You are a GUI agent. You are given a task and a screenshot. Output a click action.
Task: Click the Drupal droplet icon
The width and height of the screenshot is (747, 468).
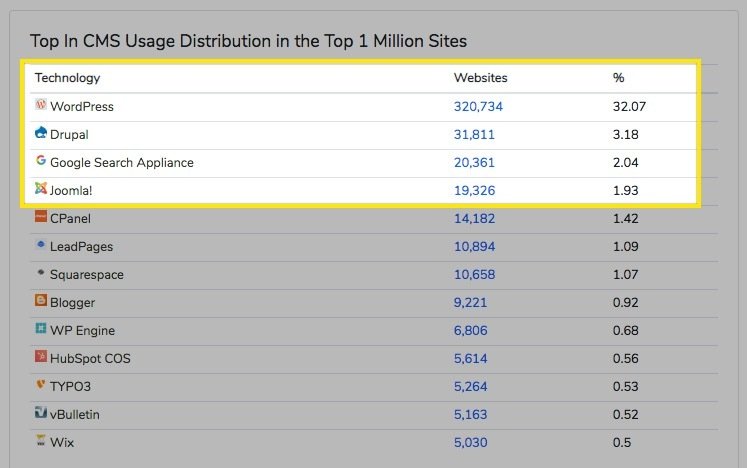click(x=41, y=132)
